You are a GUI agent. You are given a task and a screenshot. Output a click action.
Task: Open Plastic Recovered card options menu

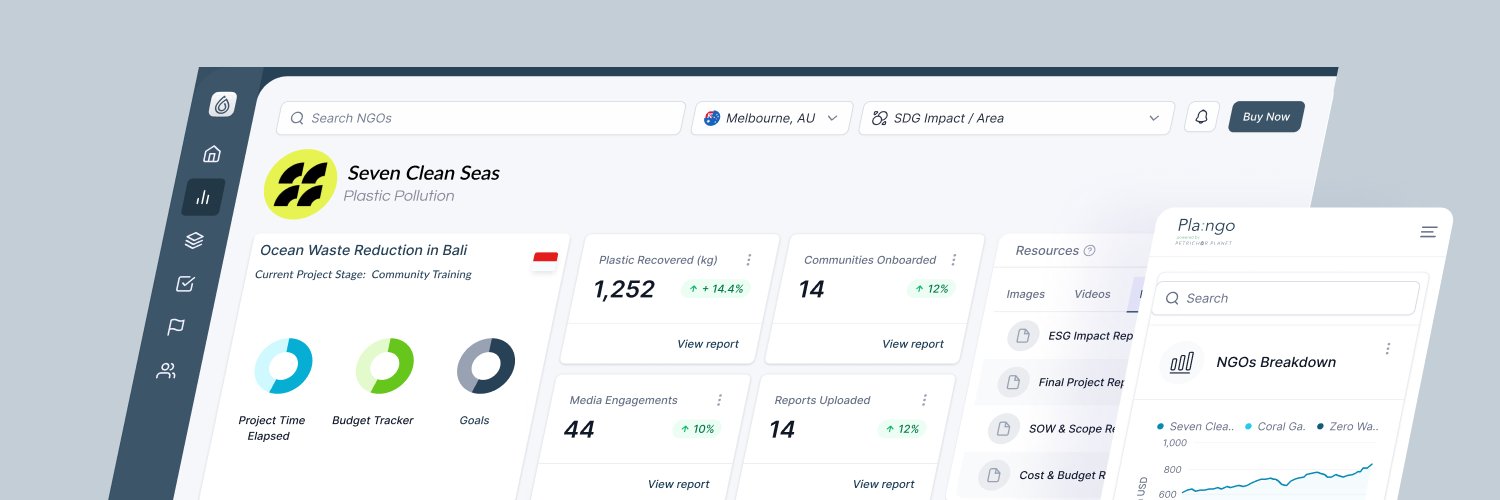[x=748, y=260]
